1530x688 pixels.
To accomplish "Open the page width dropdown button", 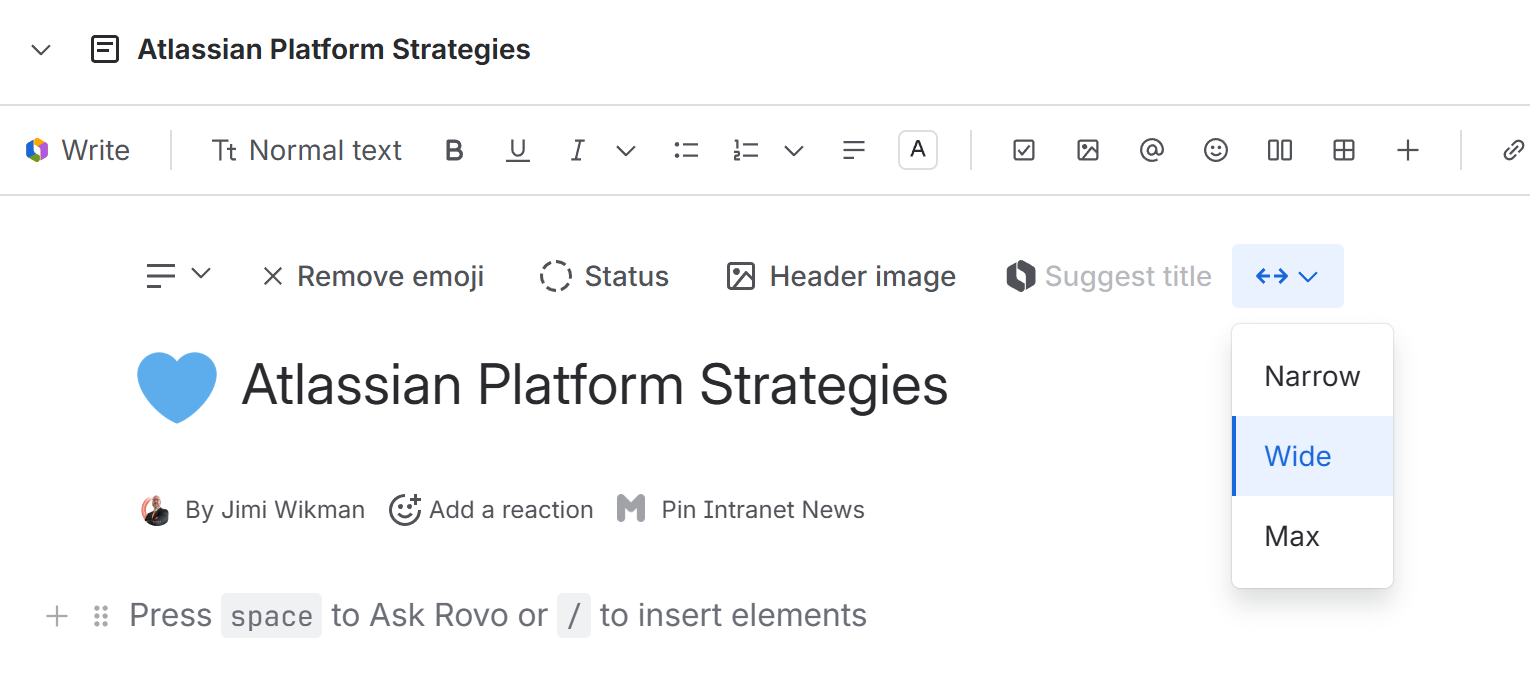I will (x=1287, y=276).
